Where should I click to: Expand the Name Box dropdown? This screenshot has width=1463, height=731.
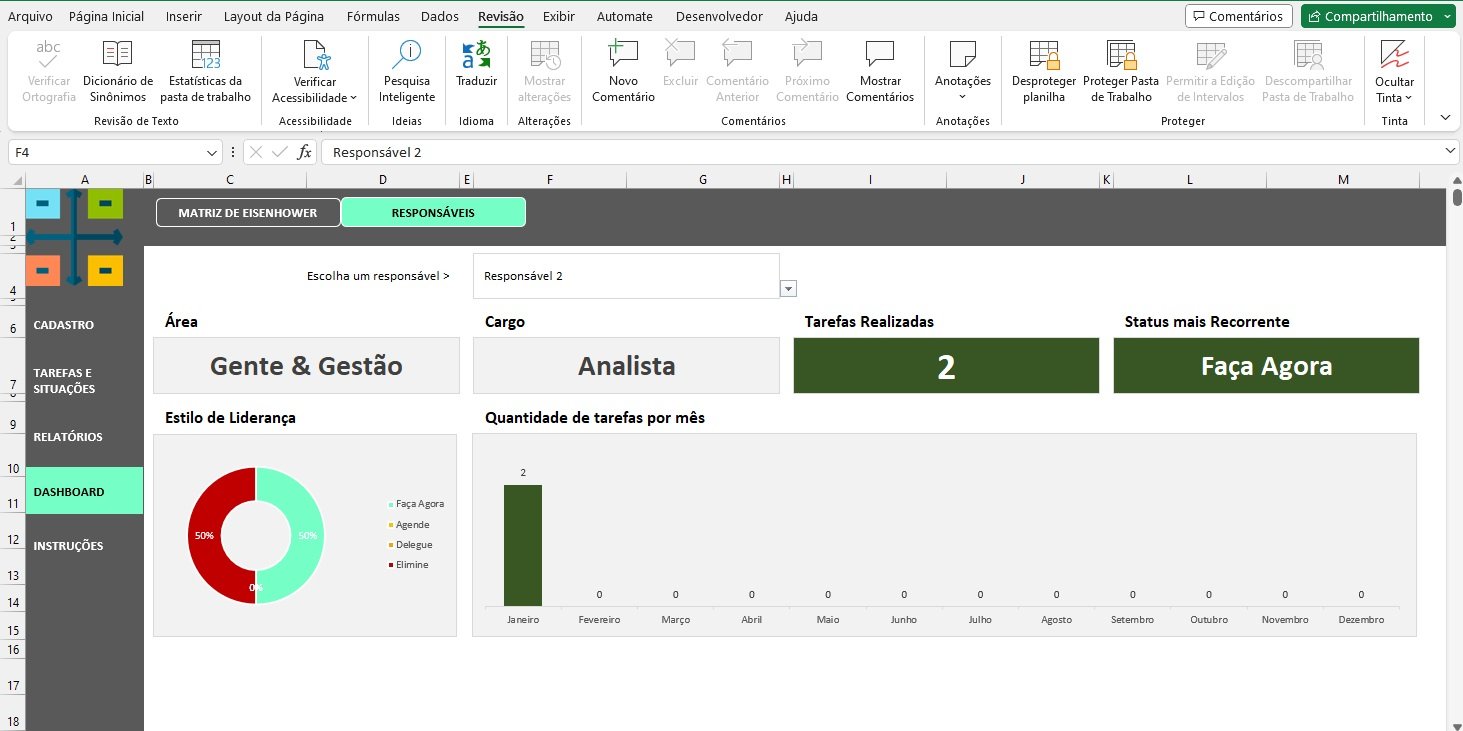[212, 153]
